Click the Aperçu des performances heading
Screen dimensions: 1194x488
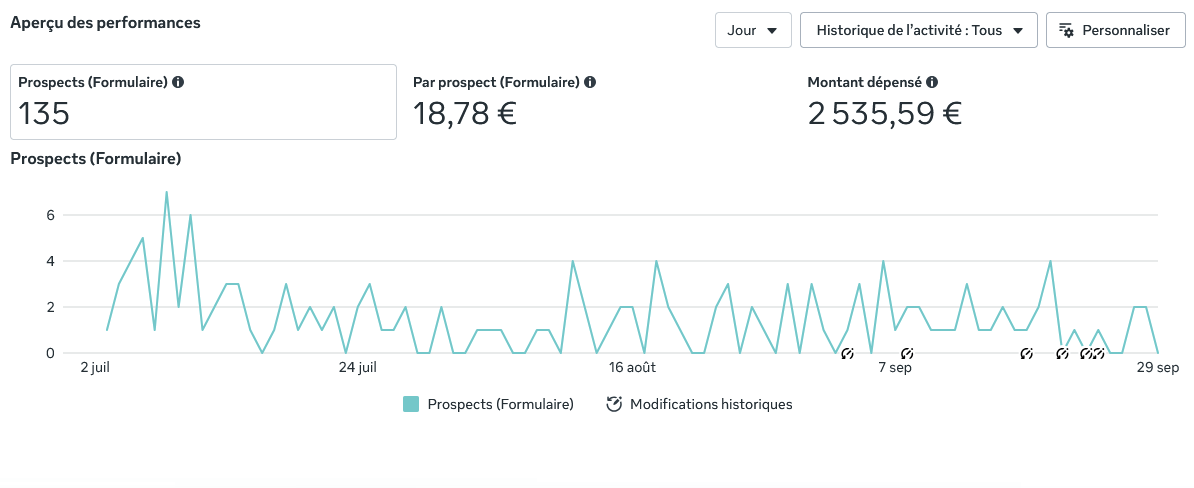[105, 23]
